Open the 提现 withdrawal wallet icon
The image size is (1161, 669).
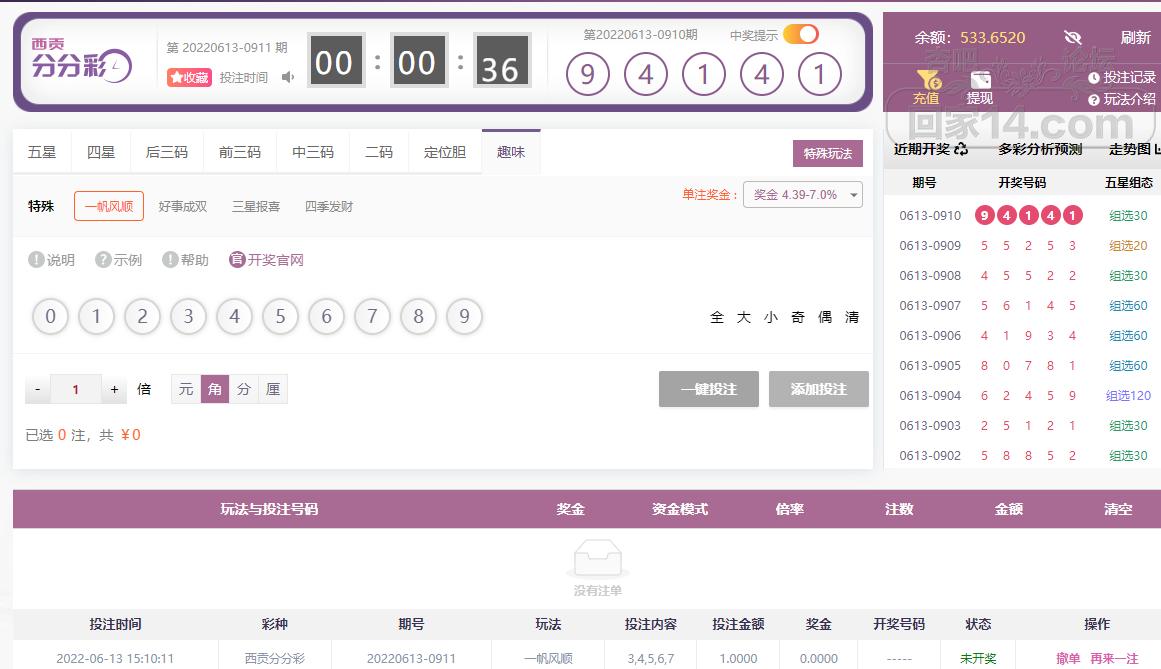[x=980, y=80]
